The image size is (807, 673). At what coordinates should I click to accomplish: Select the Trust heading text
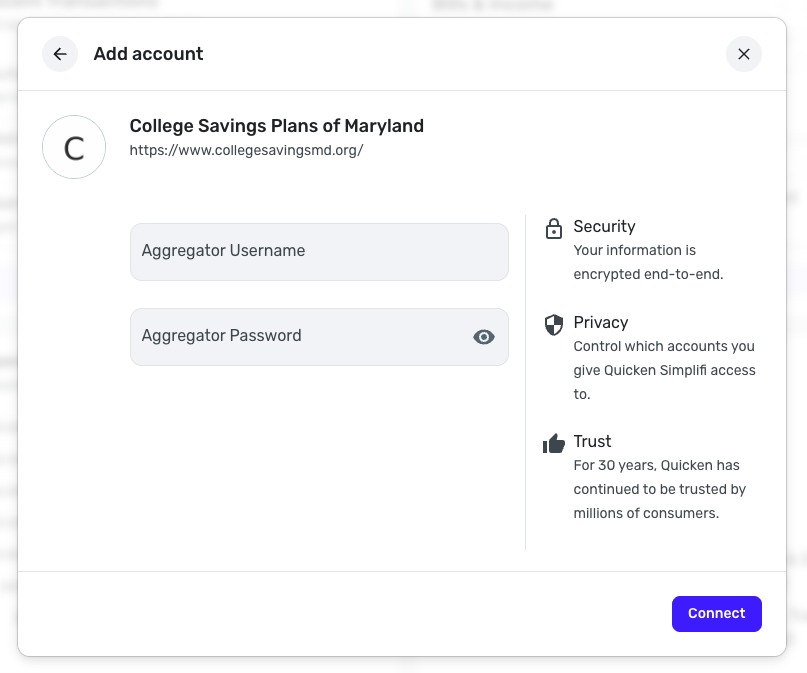coord(592,442)
